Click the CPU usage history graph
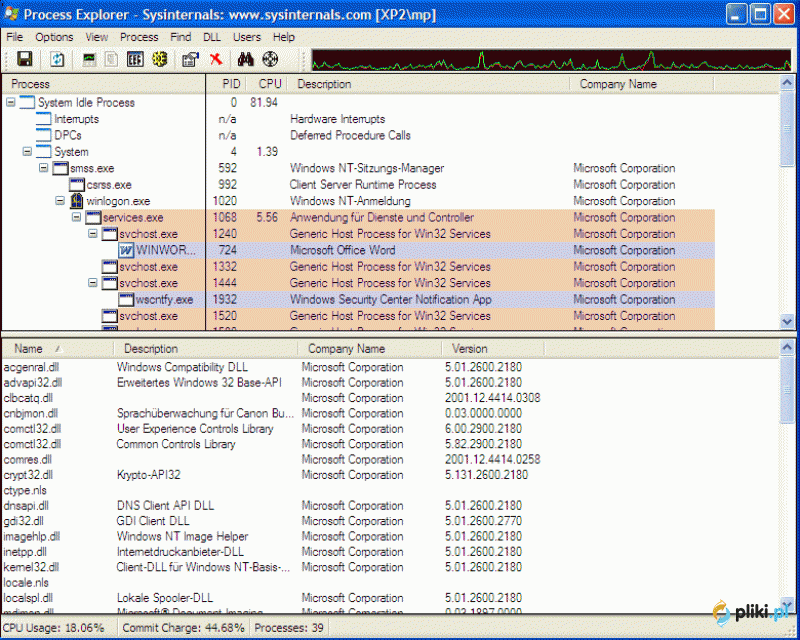The image size is (800, 640). [551, 60]
